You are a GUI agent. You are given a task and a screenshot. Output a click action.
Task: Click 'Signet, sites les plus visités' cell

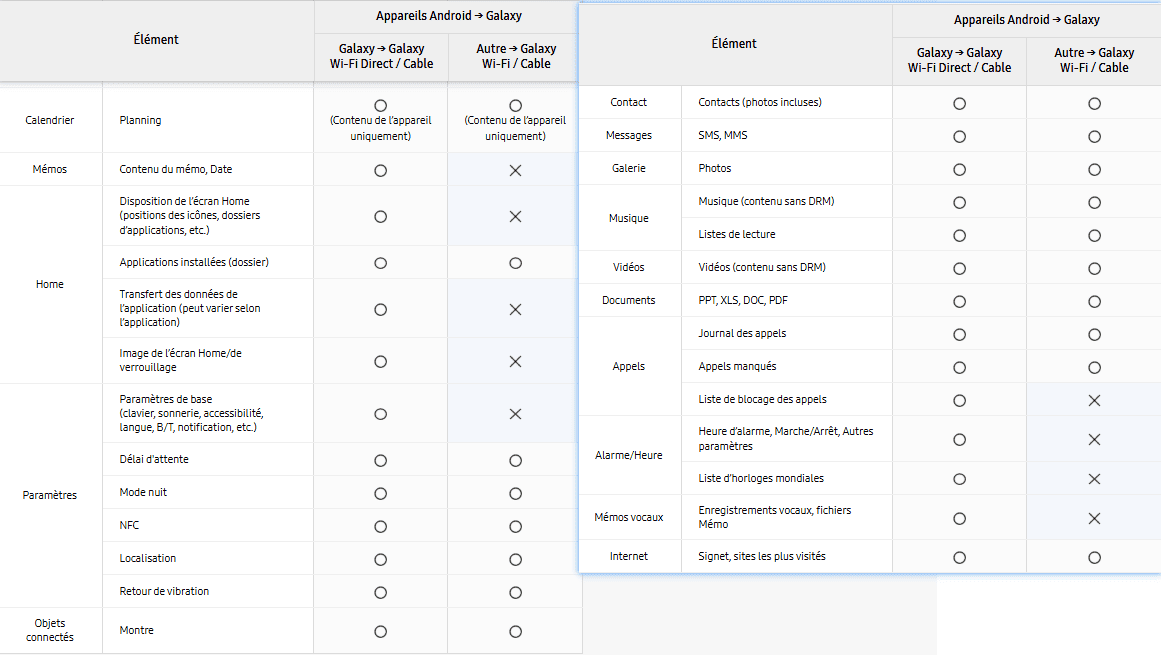(786, 556)
